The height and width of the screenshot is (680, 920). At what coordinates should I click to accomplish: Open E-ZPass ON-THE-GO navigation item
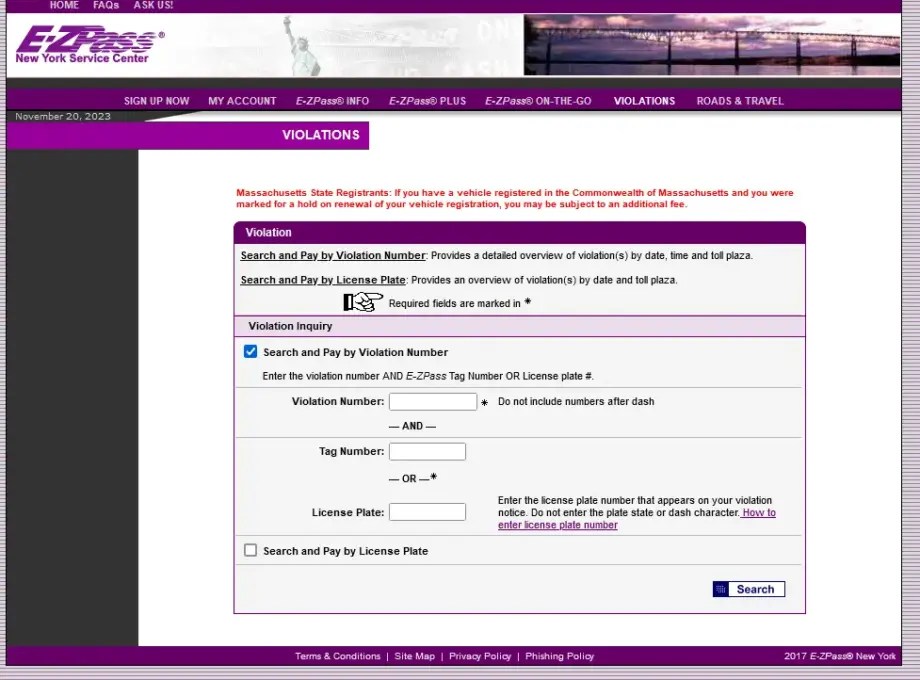[538, 101]
